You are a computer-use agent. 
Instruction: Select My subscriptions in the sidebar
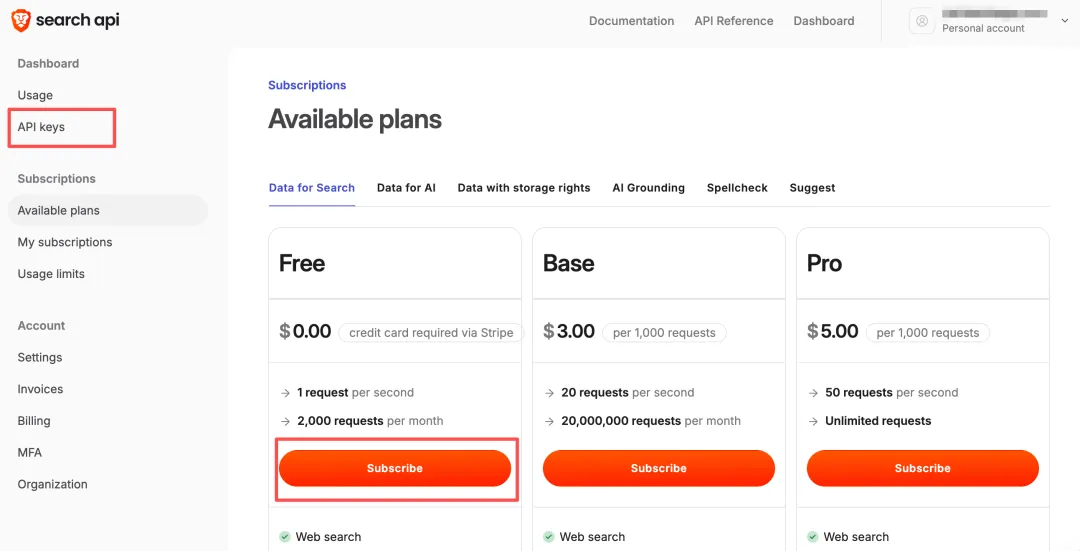pyautogui.click(x=65, y=242)
